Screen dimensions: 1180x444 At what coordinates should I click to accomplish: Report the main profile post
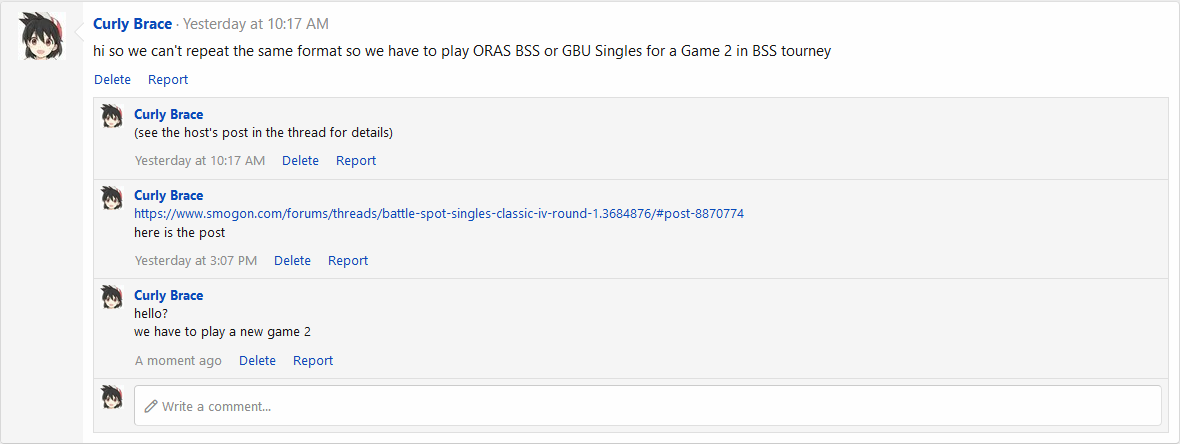[168, 80]
